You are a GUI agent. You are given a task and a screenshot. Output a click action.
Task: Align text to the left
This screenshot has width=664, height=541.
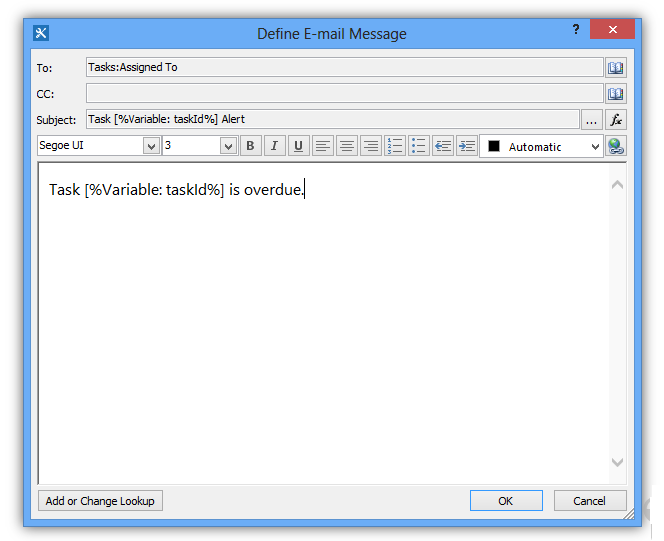(x=323, y=146)
